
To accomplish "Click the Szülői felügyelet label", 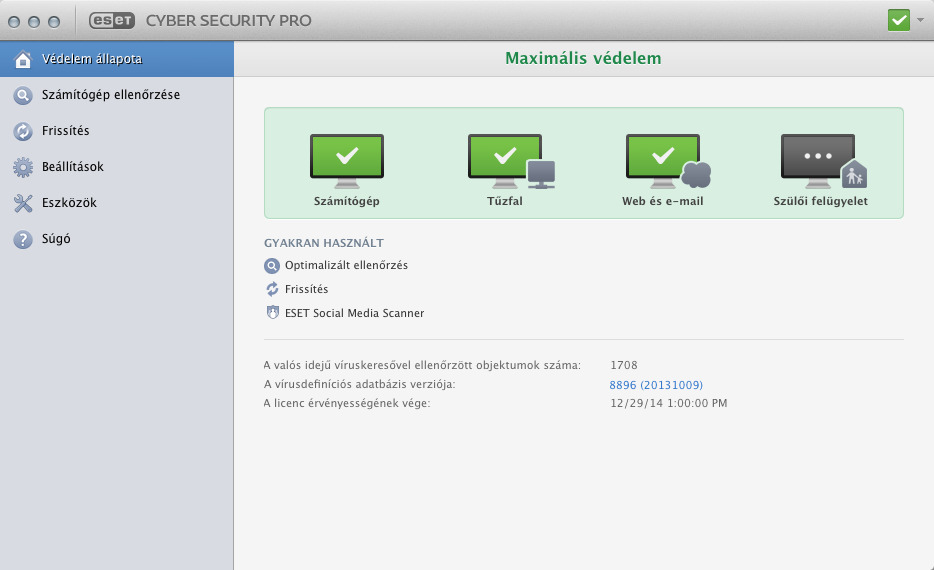I will (x=820, y=201).
